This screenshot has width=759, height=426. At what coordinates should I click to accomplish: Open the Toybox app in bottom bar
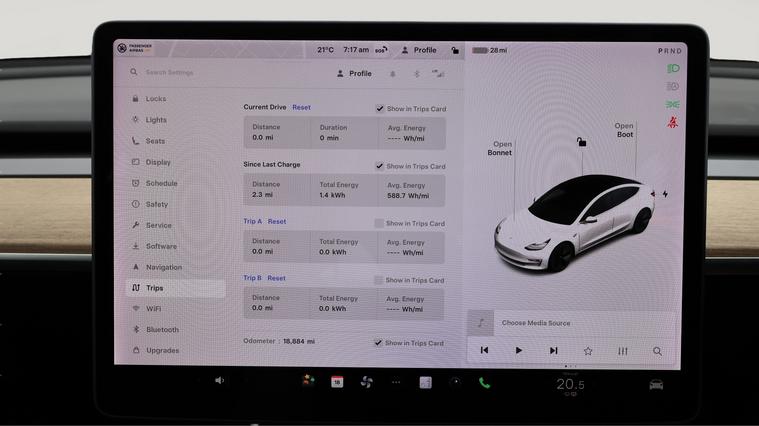[x=308, y=380]
